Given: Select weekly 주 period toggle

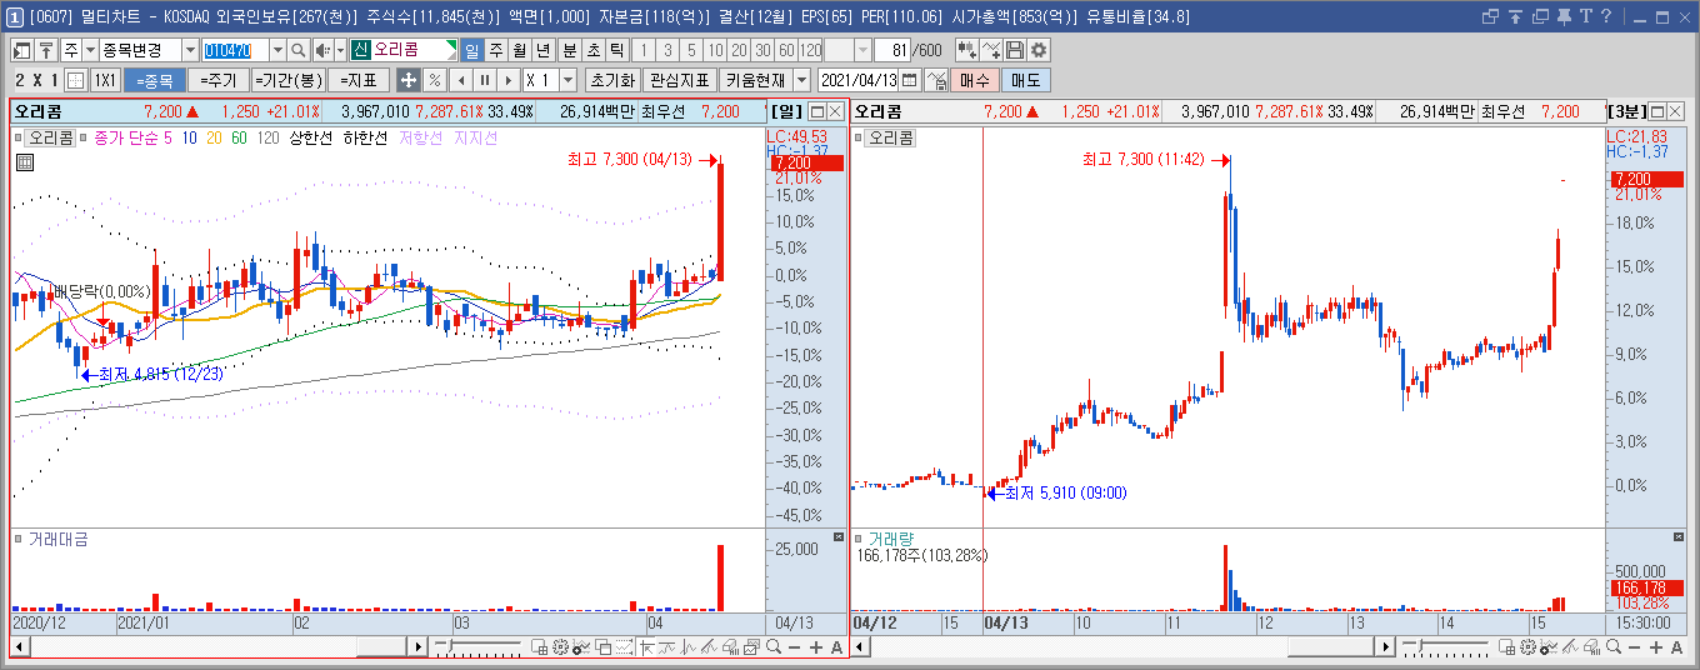Looking at the screenshot, I should pyautogui.click(x=496, y=50).
